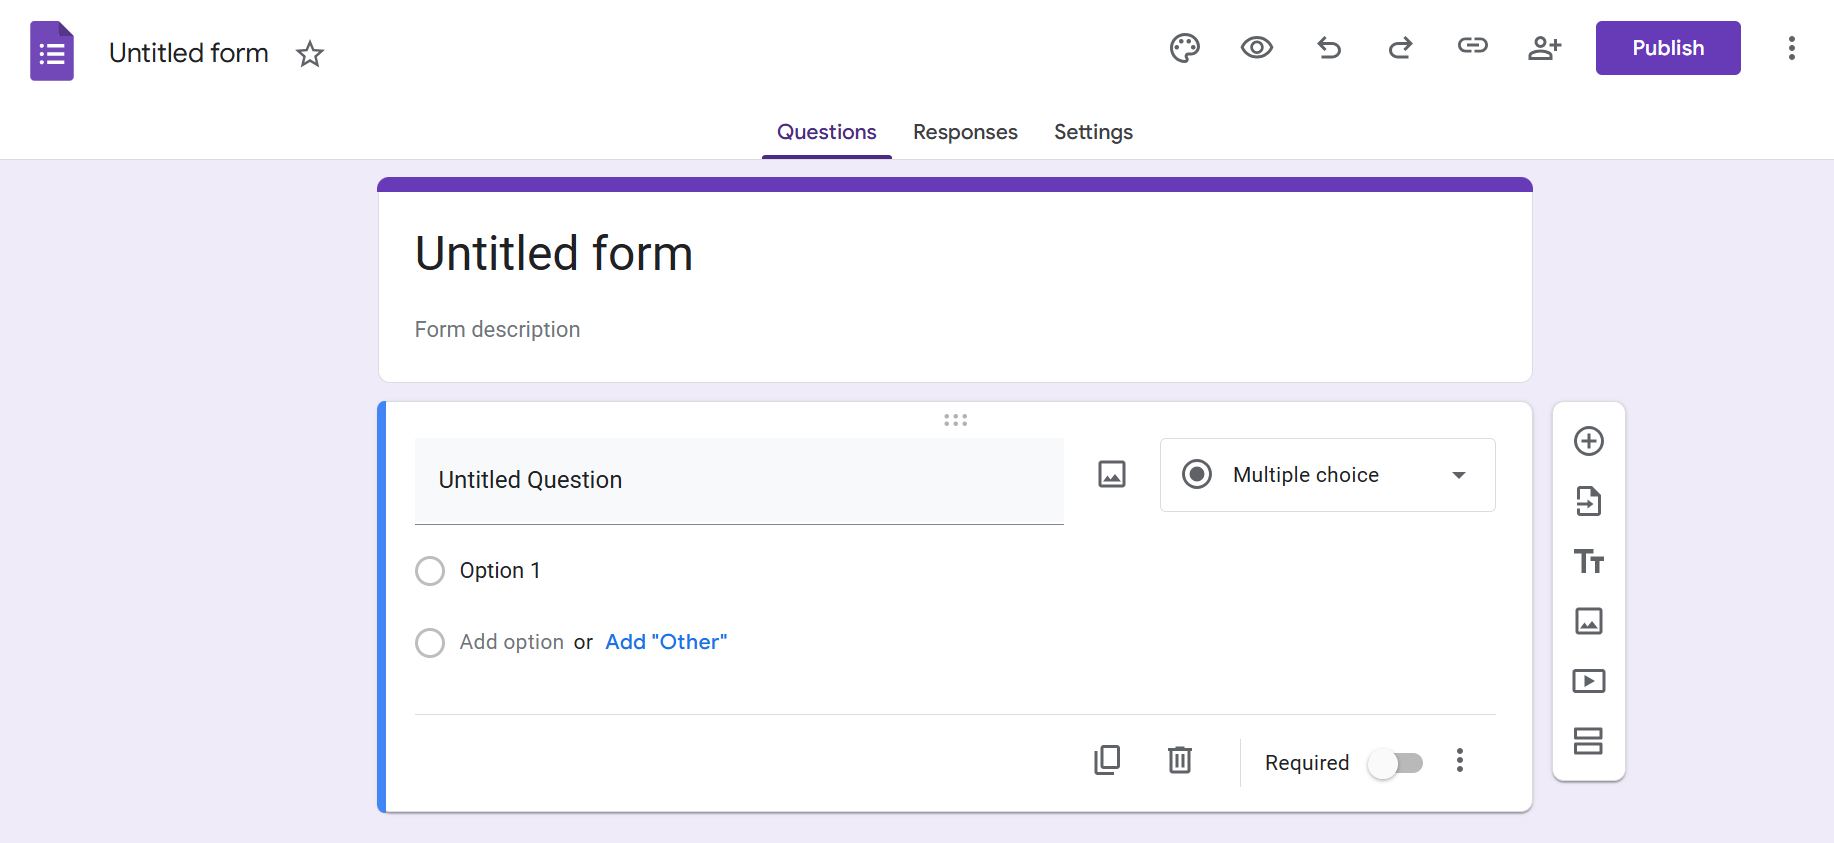Open the theme customization palette
Viewport: 1834px width, 843px height.
1184,48
